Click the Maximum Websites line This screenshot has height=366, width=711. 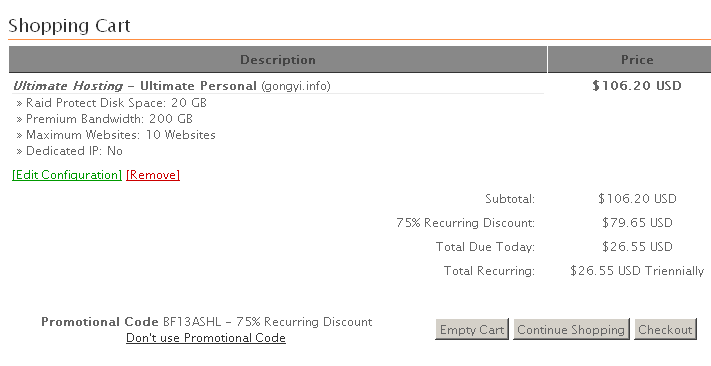(116, 135)
